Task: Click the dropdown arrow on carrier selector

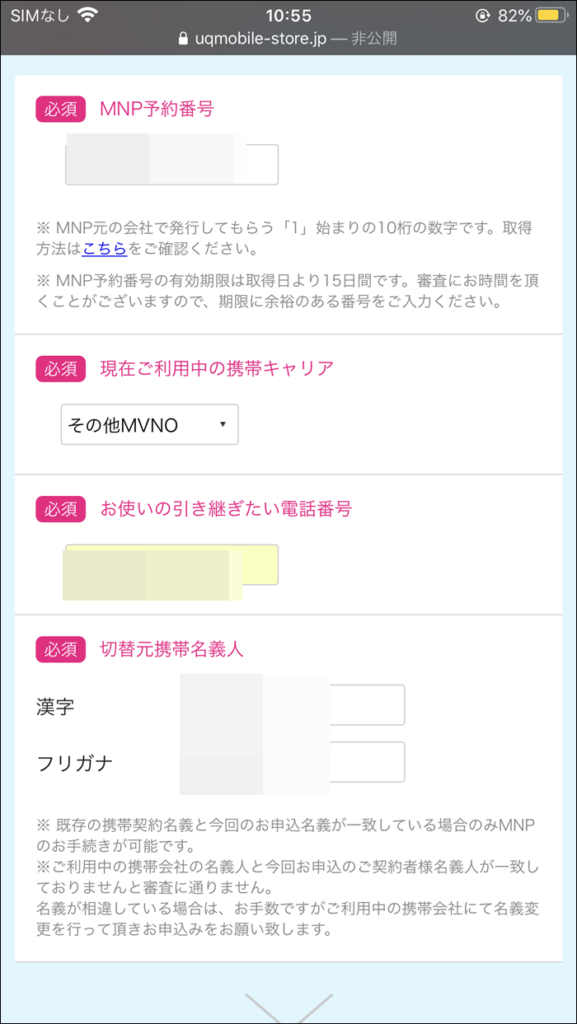Action: [223, 424]
